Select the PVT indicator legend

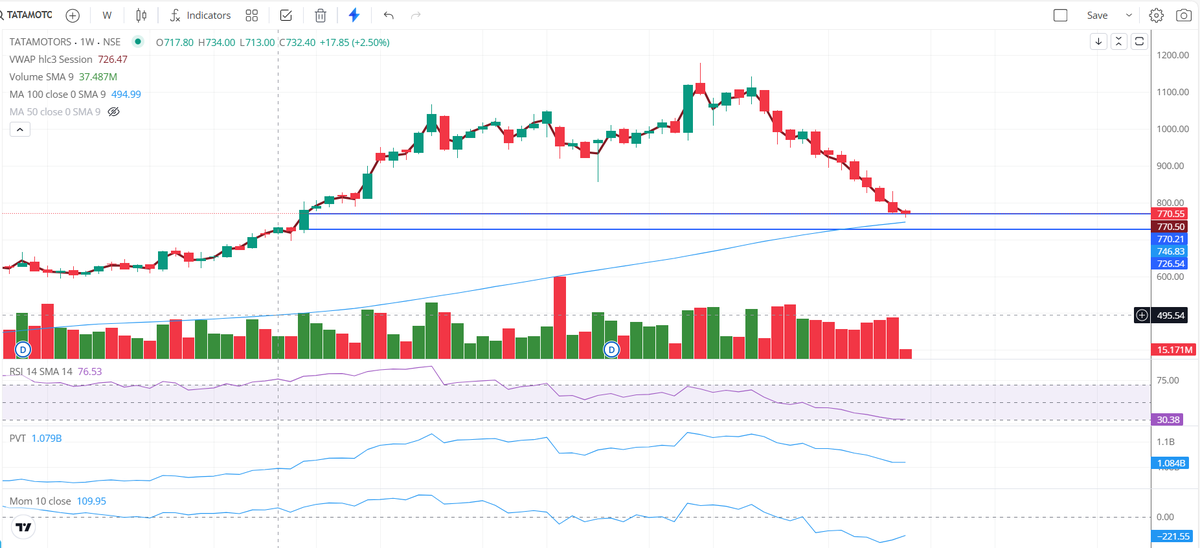[18, 438]
